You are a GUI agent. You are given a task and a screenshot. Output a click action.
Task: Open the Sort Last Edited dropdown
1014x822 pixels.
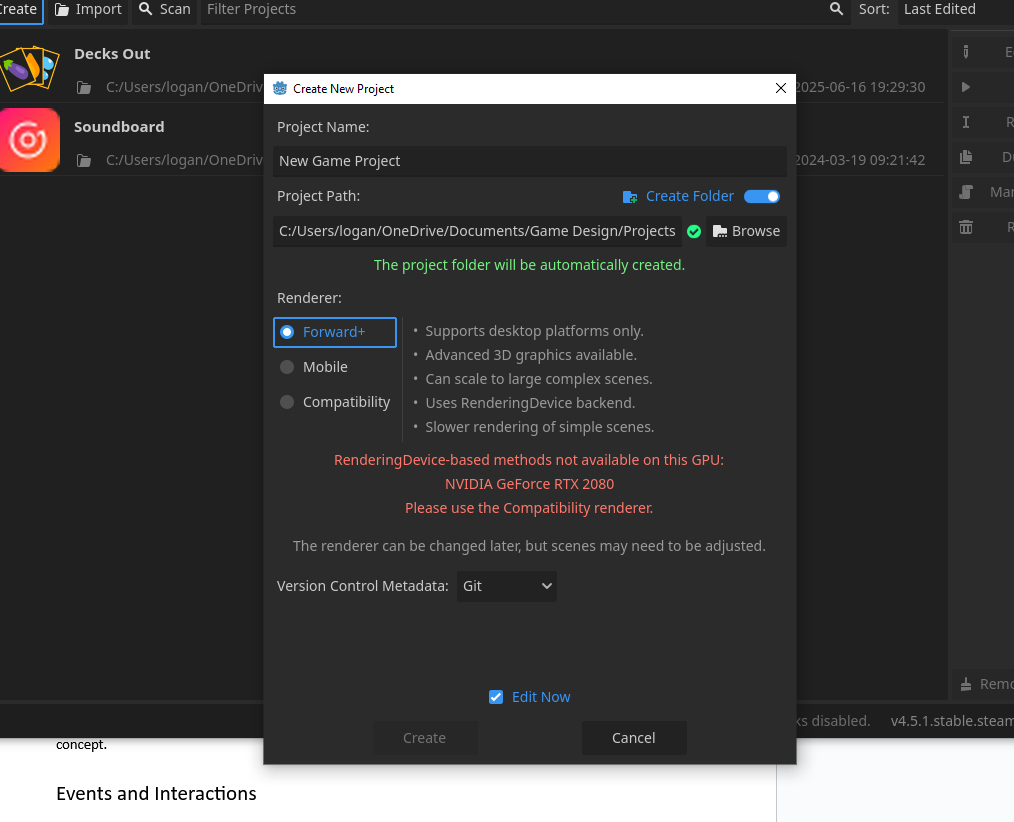coord(950,9)
